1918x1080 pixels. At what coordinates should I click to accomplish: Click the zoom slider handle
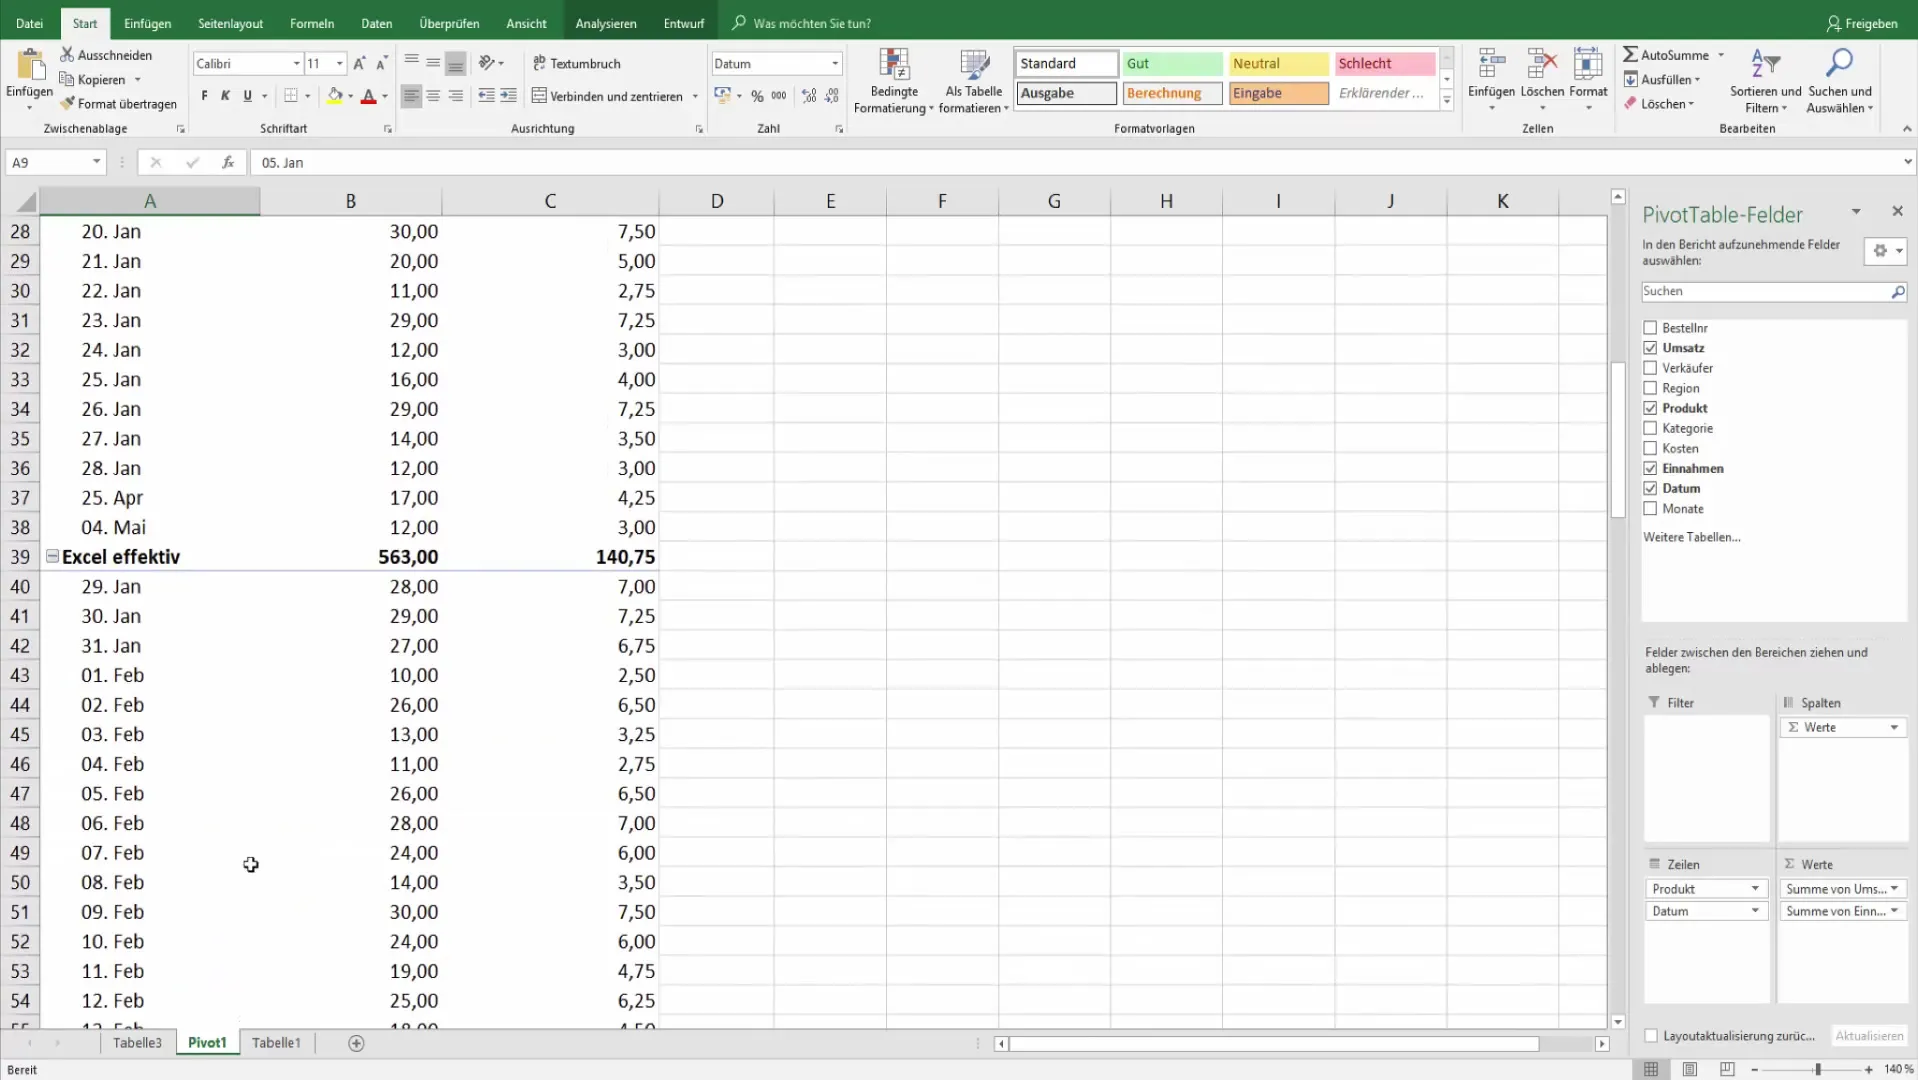pos(1817,1069)
